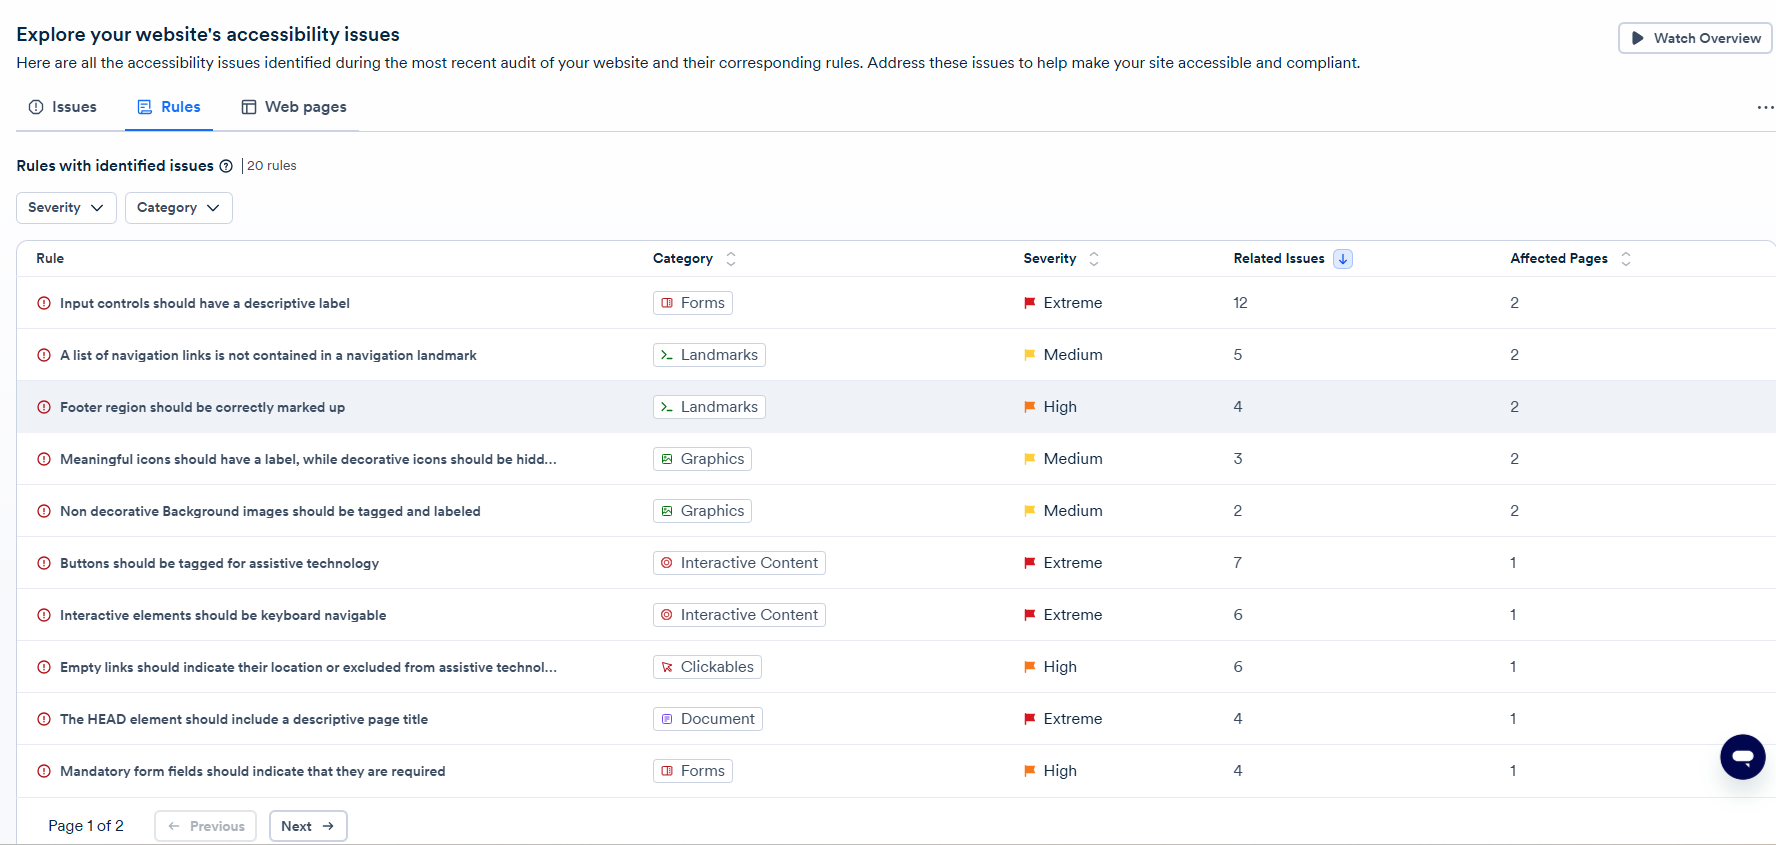Click Graphics tag on Meaningful icons row
This screenshot has width=1776, height=845.
[702, 459]
